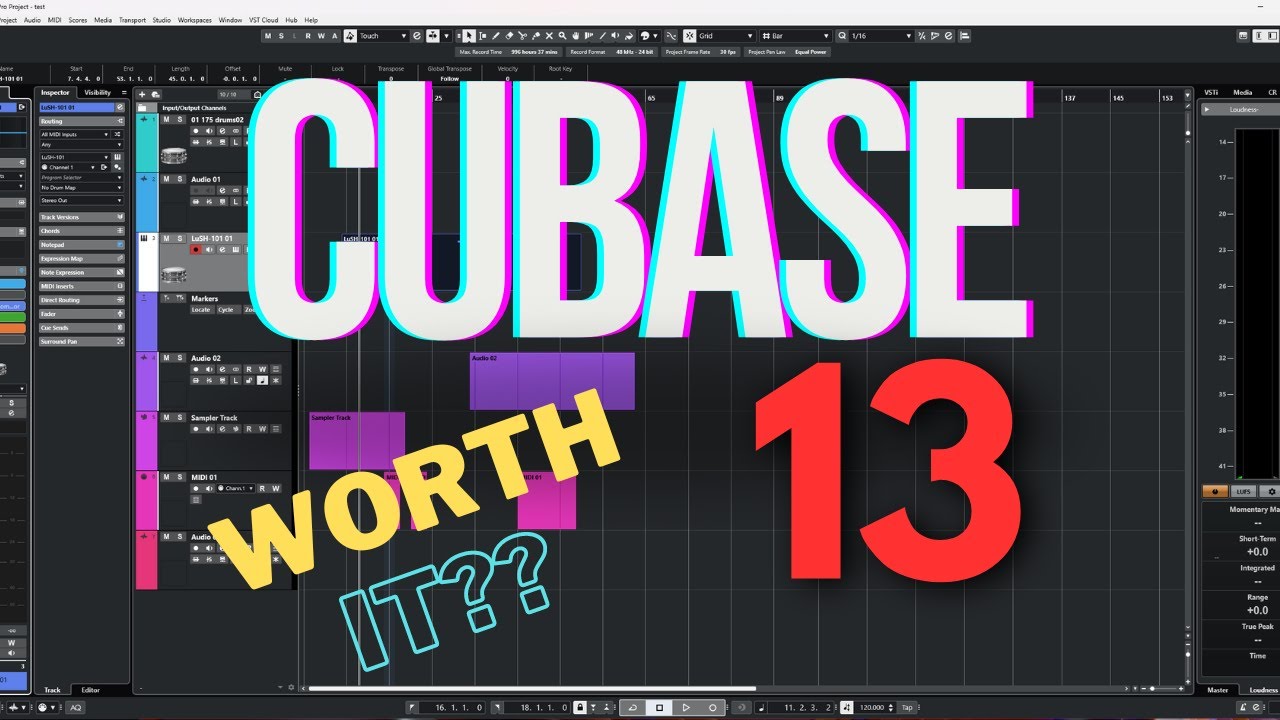1280x720 pixels.
Task: Select the Erase tool in toolbar
Action: click(x=509, y=36)
